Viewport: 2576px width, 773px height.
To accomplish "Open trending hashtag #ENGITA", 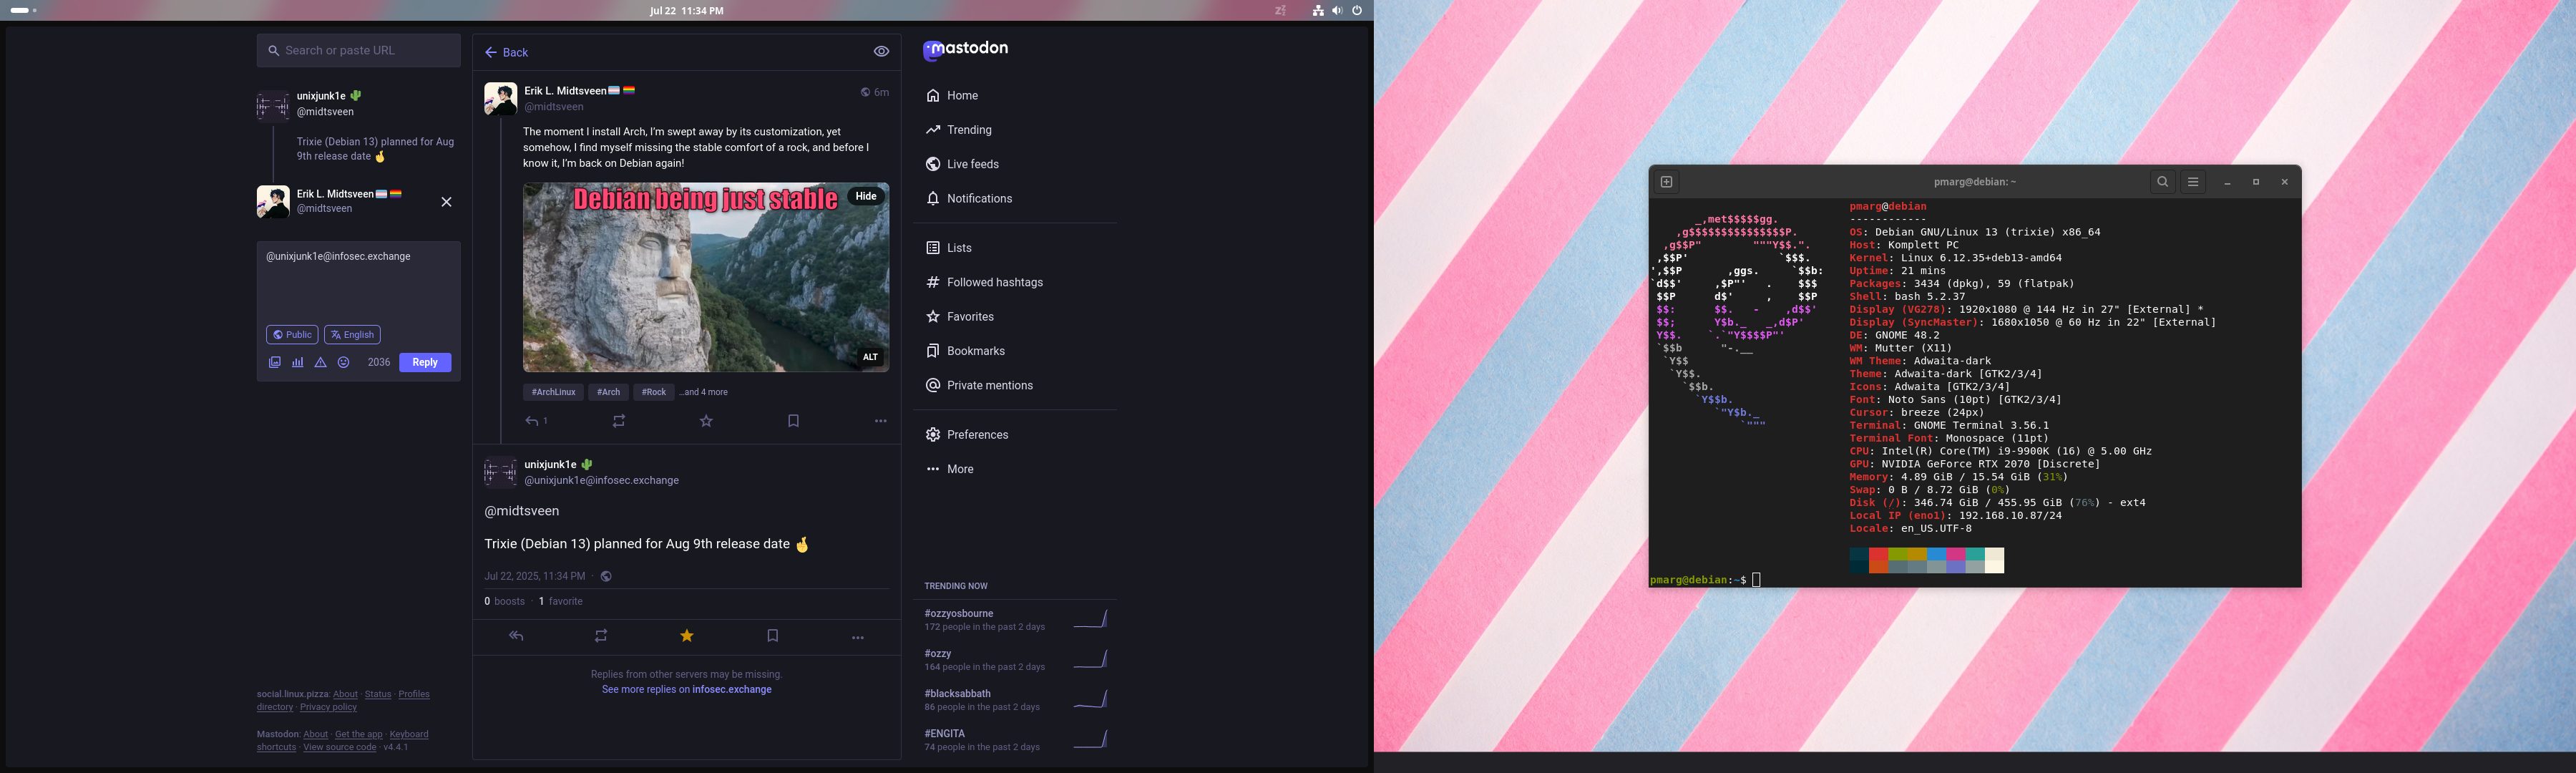I will pyautogui.click(x=944, y=733).
